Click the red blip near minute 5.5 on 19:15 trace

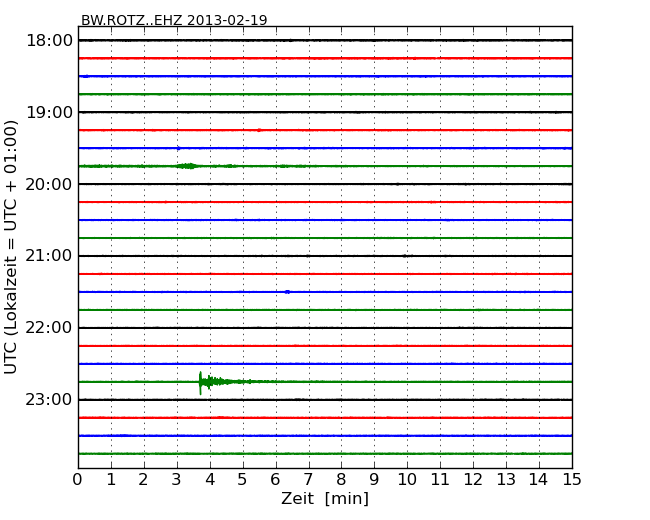259,130
